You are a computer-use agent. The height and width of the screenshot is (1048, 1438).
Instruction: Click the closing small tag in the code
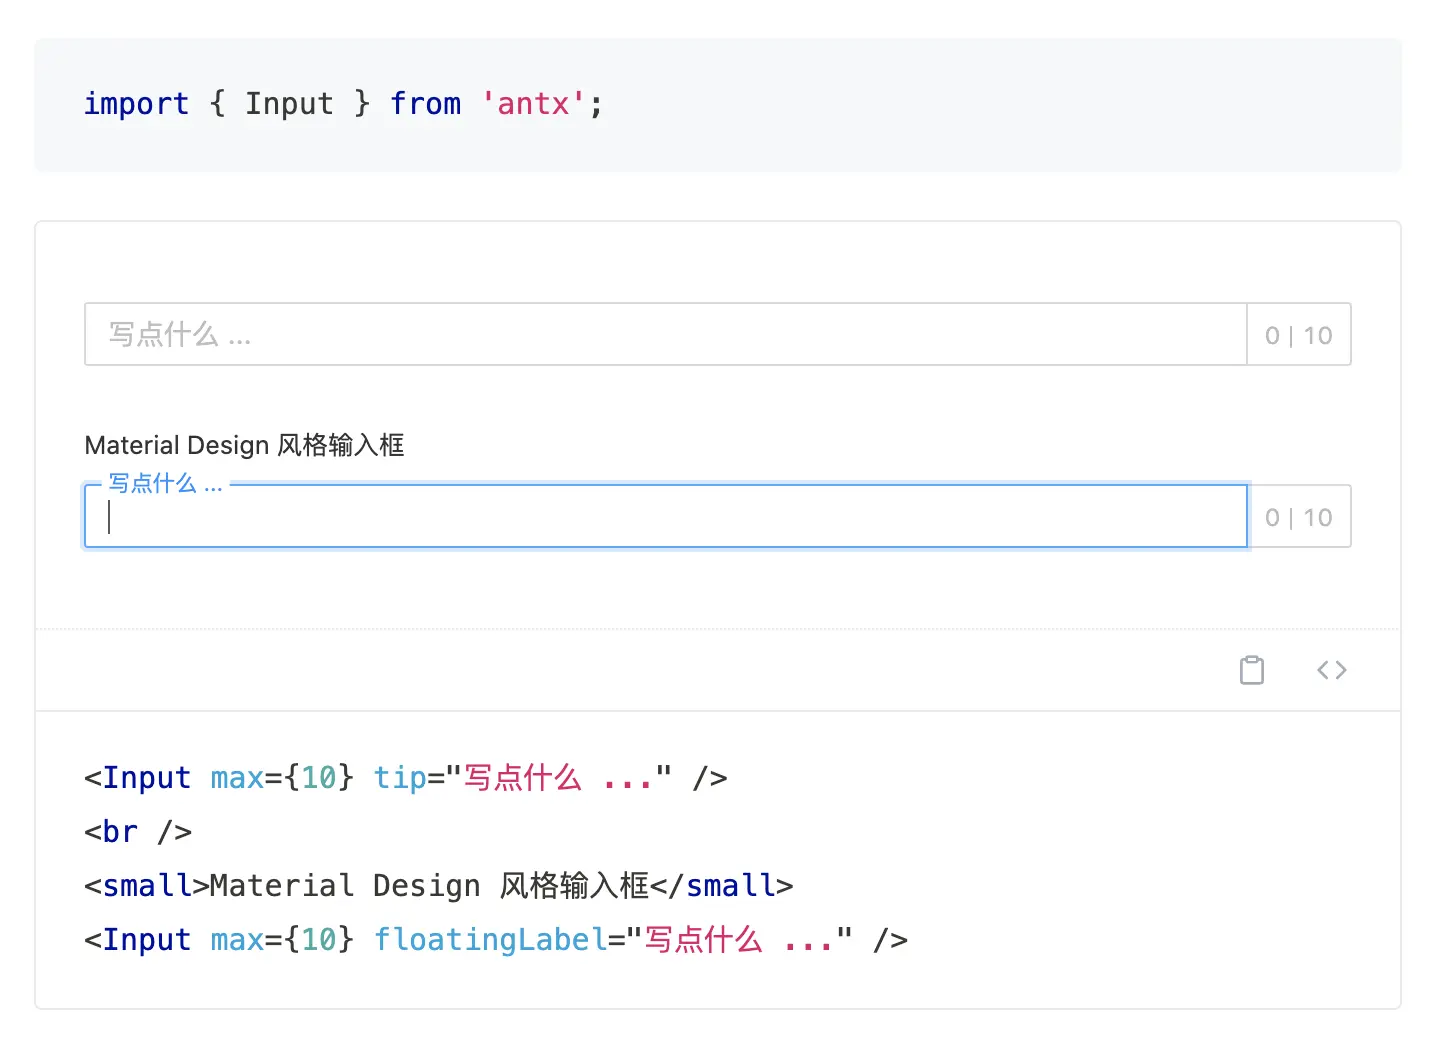point(721,886)
